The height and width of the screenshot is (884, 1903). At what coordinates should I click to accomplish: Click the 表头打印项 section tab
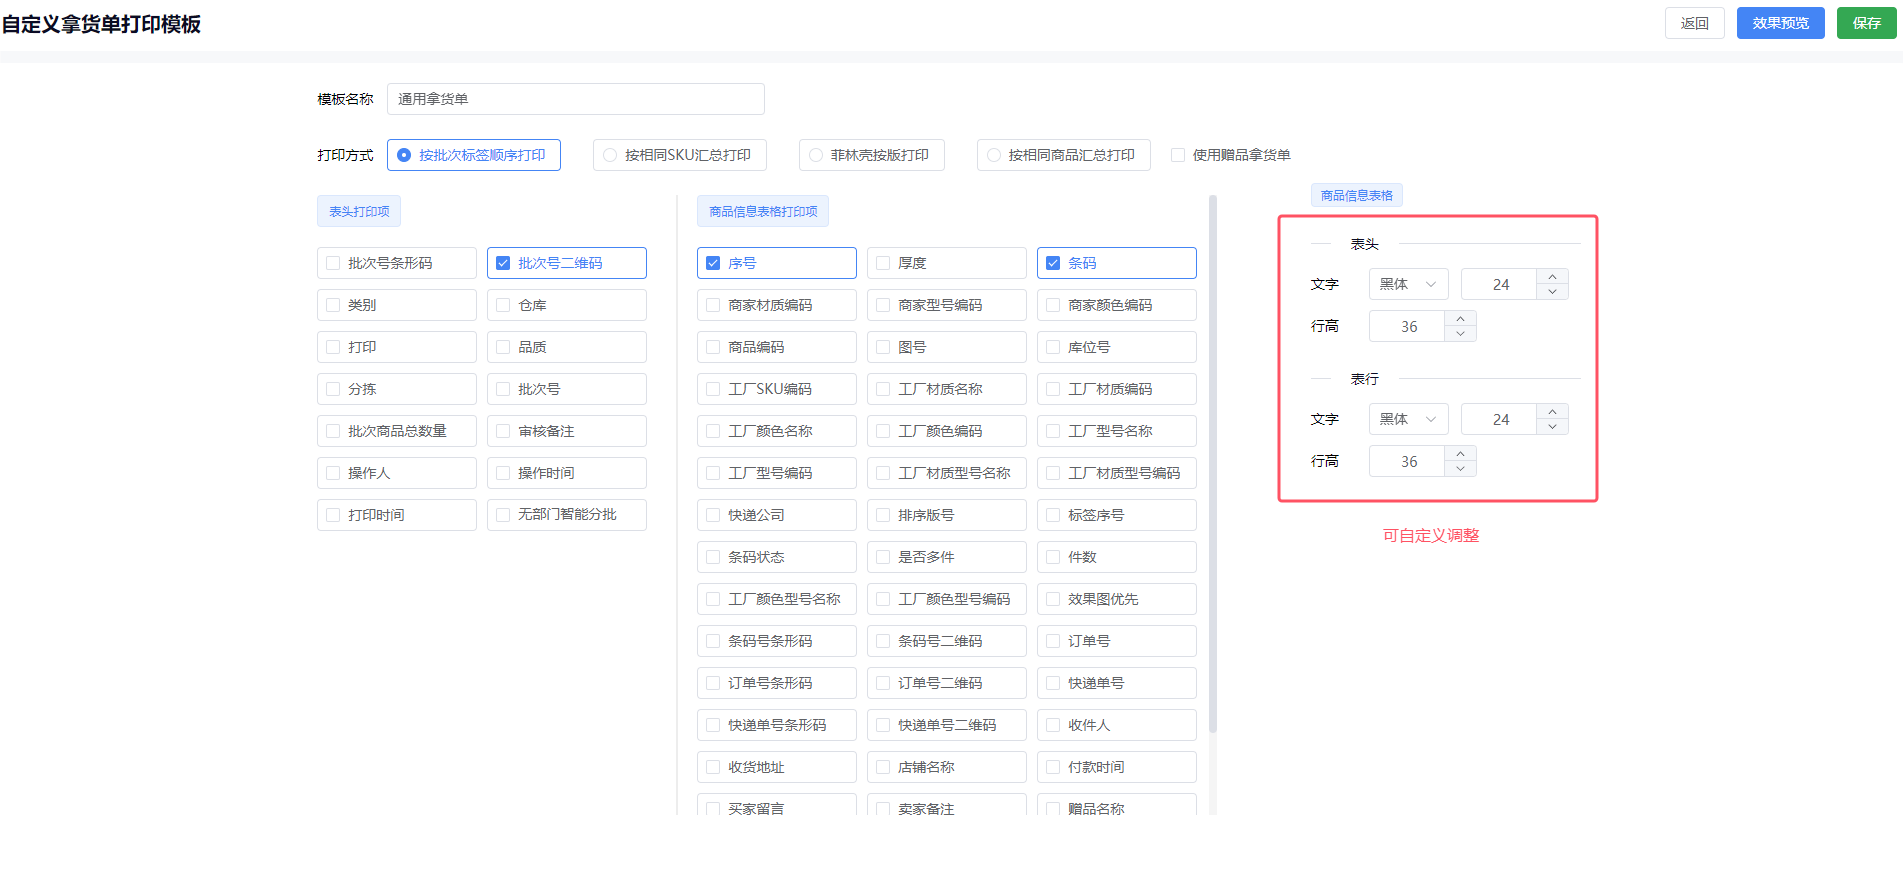coord(359,211)
